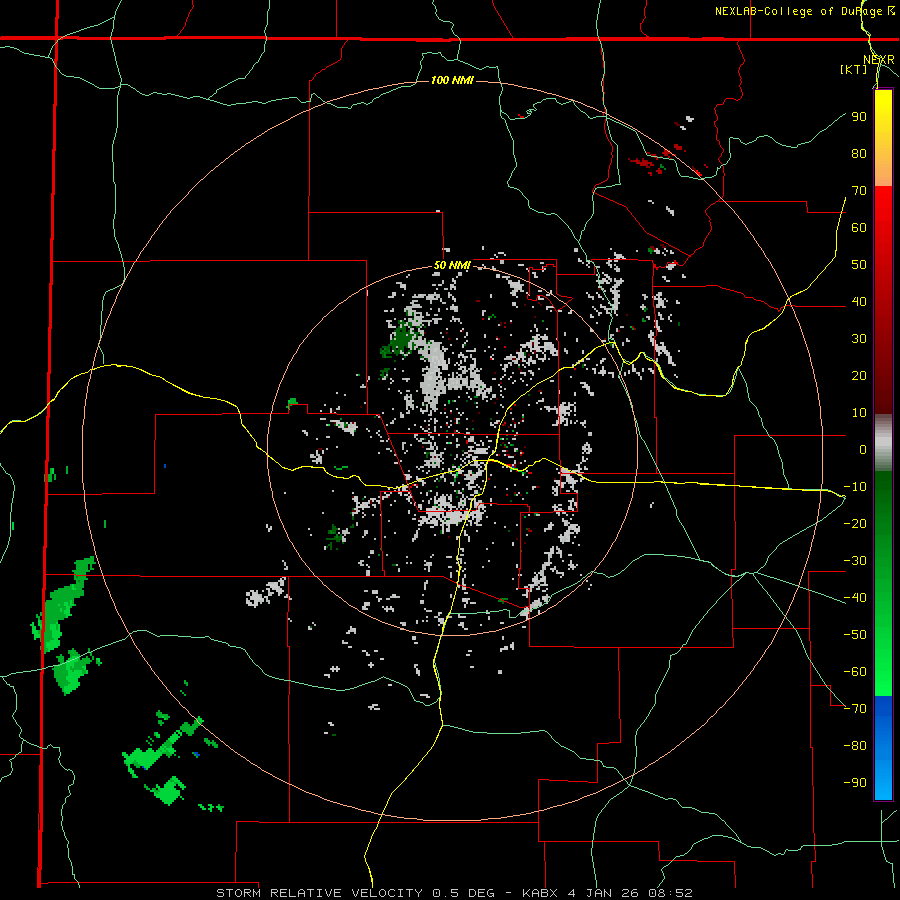This screenshot has height=900, width=900.
Task: Select the -10 knot scale label
Action: tap(855, 487)
